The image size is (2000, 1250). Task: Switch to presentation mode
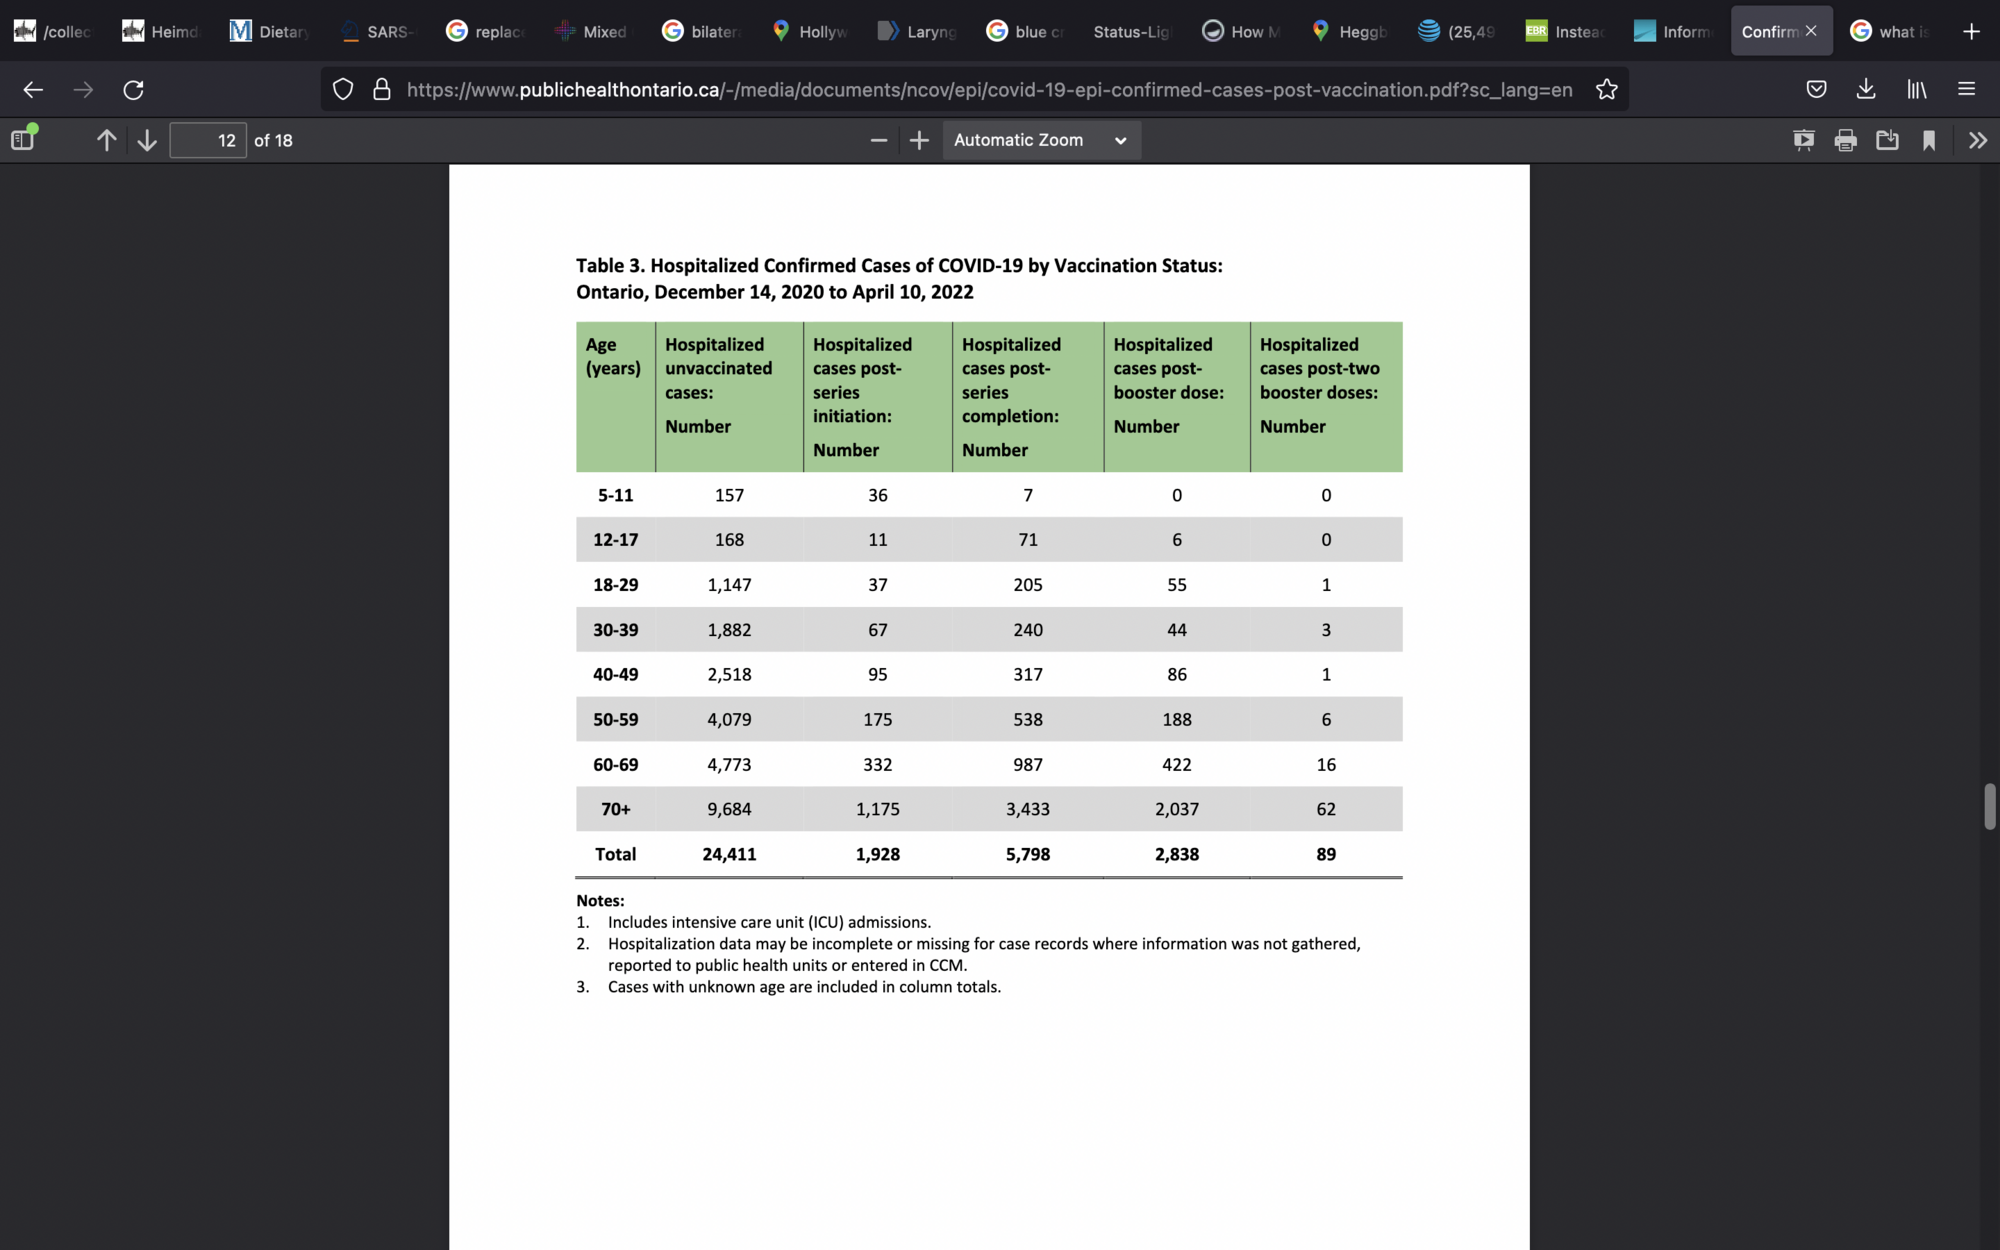click(1803, 140)
